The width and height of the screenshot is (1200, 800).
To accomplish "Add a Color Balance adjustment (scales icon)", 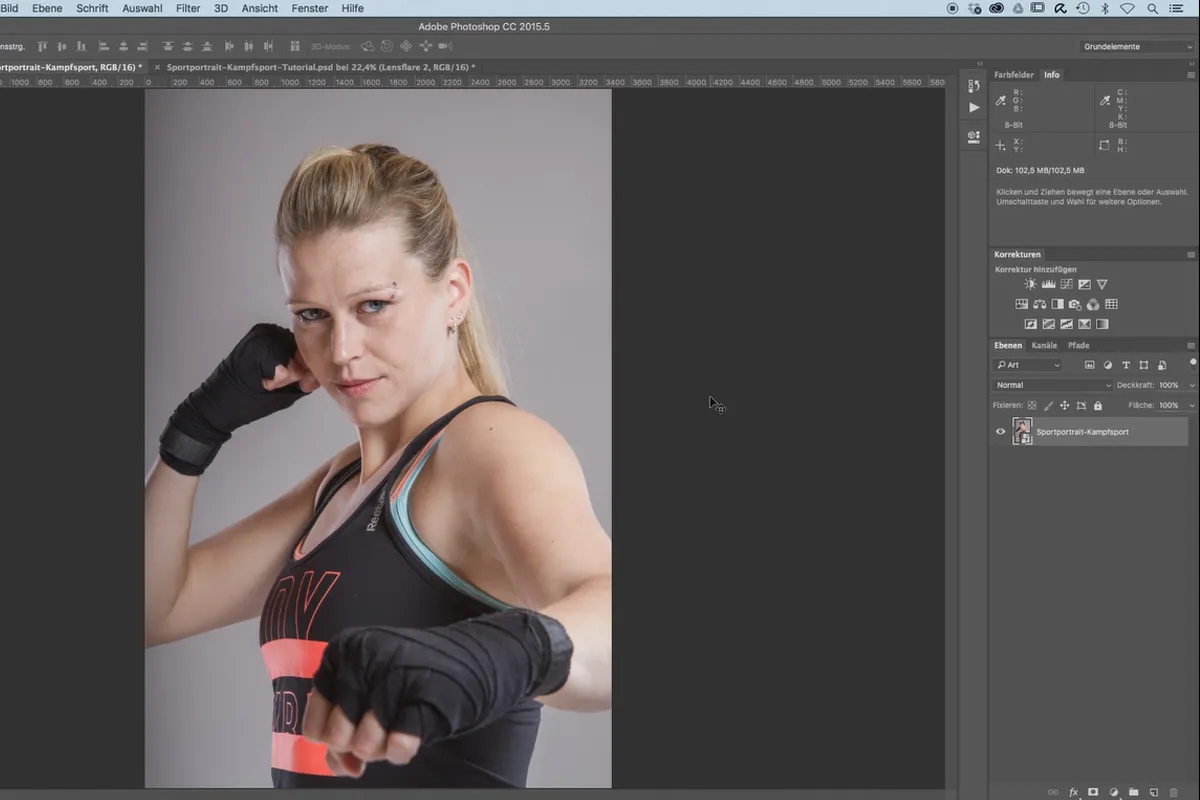I will point(1039,305).
